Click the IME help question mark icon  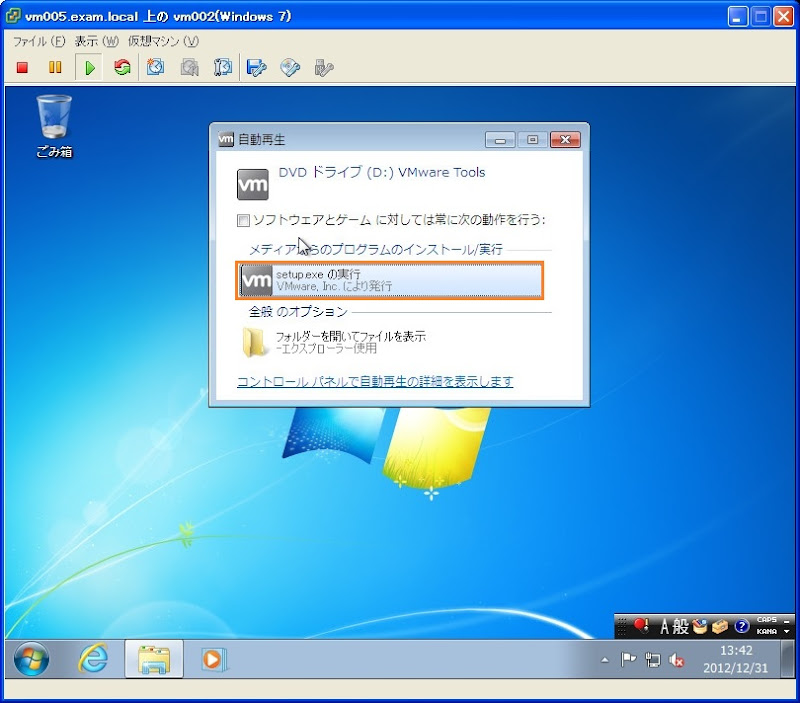pos(742,626)
